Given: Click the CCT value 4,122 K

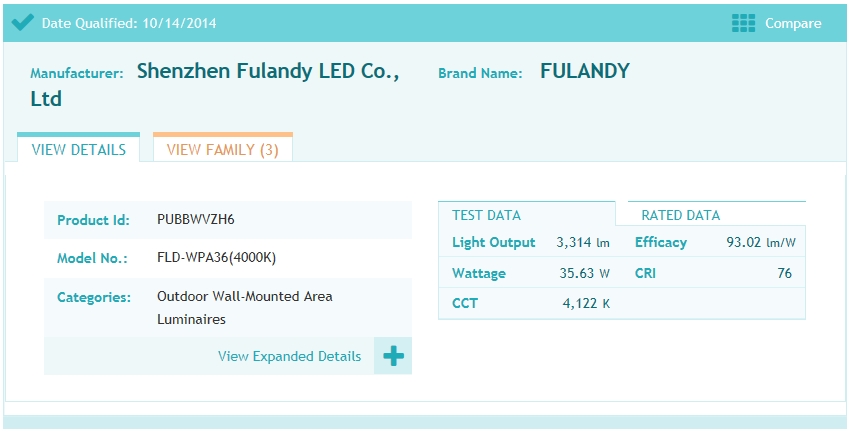Looking at the screenshot, I should click(586, 303).
